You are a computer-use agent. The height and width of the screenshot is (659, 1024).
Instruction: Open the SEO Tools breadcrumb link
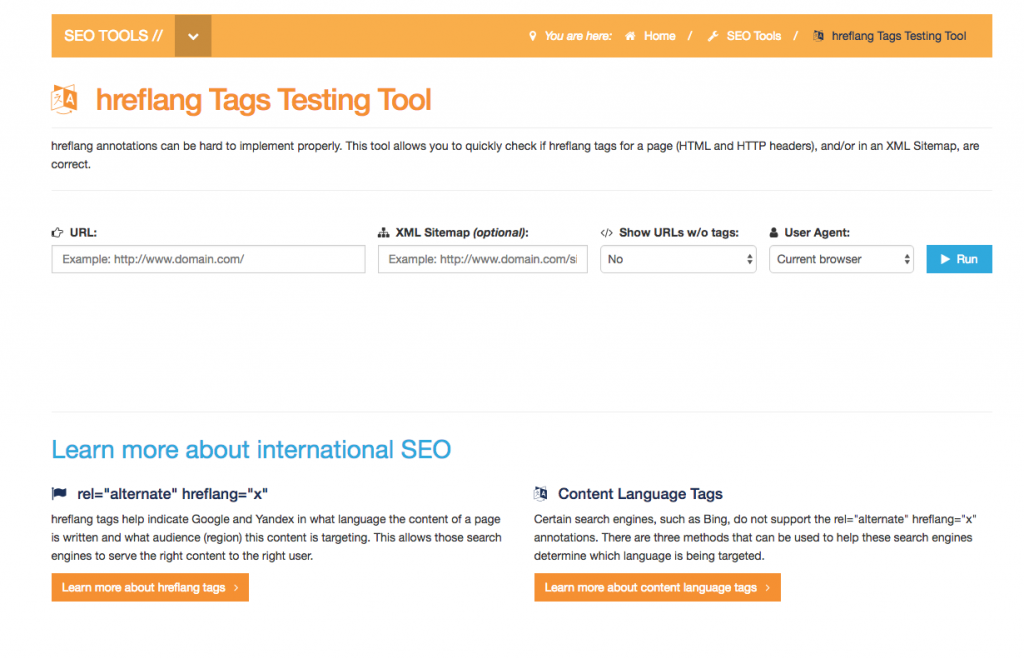coord(753,35)
